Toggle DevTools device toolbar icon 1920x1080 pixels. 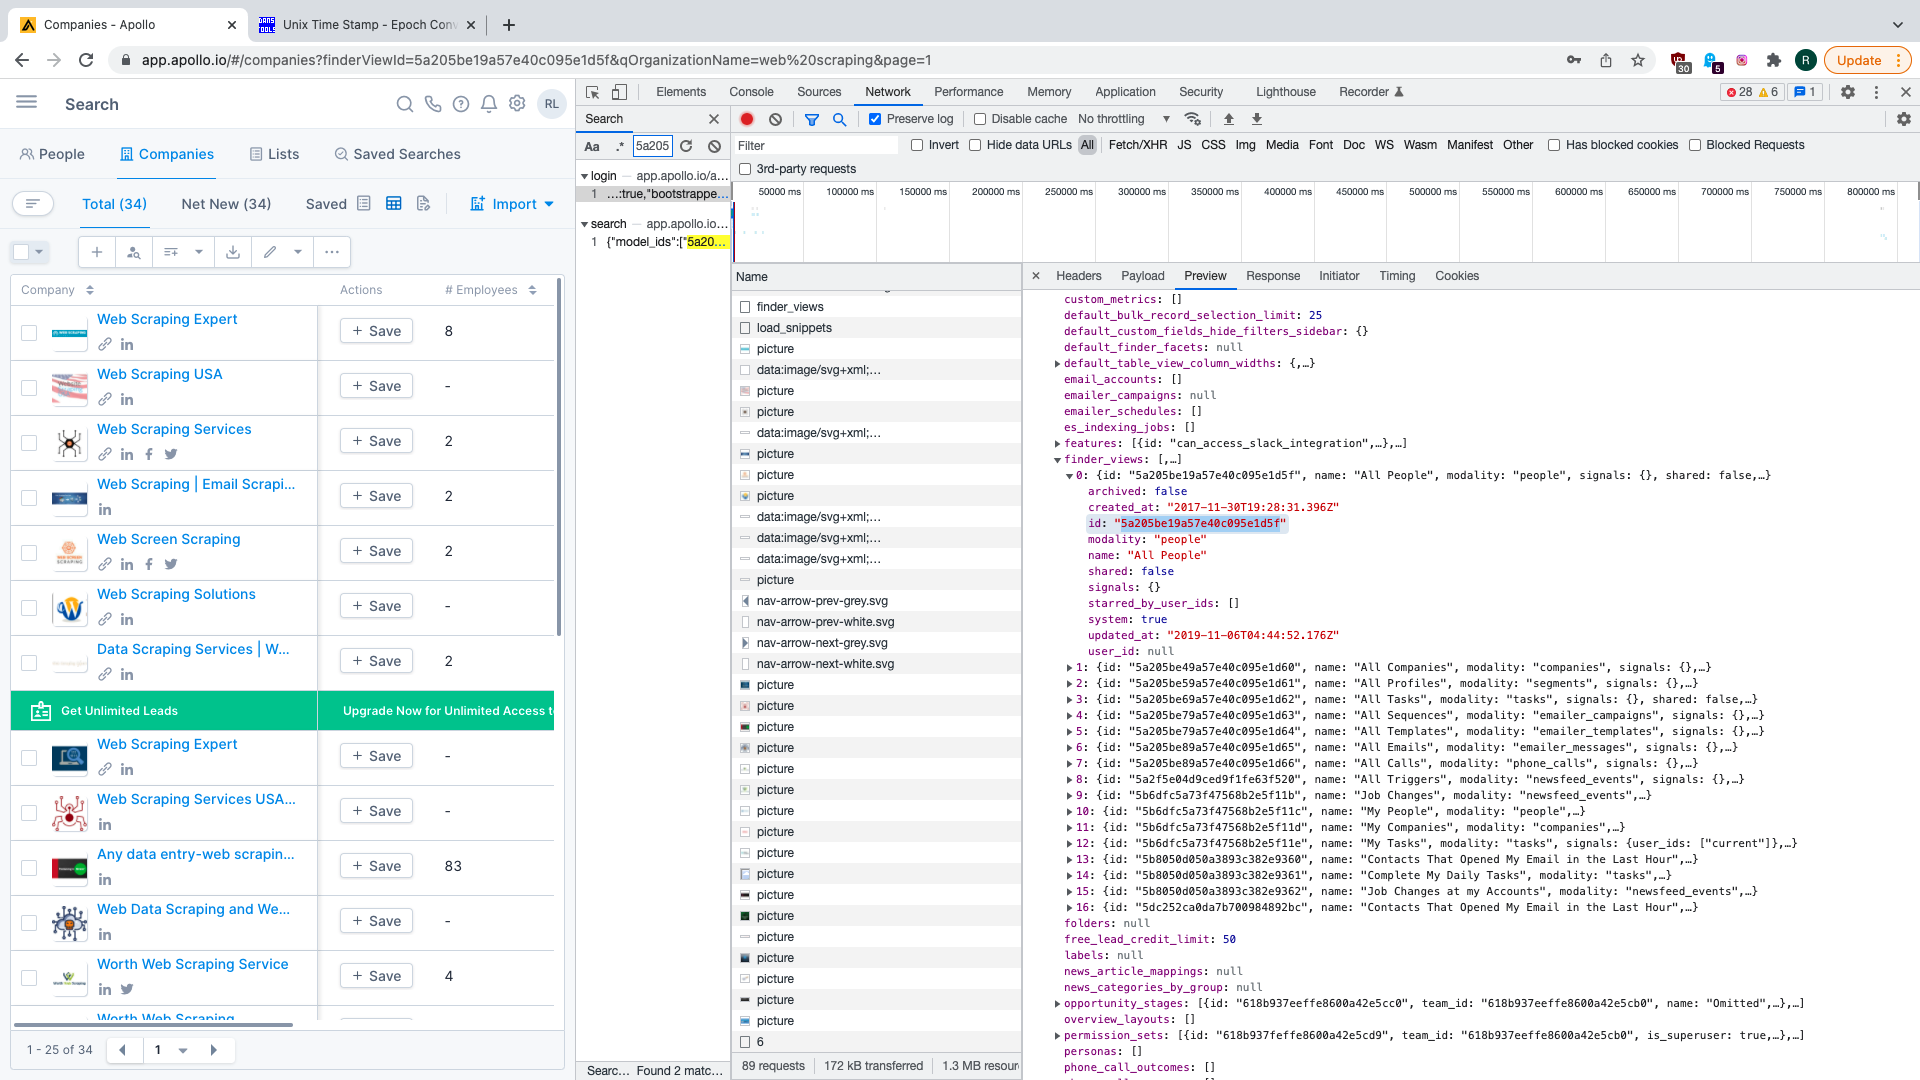pyautogui.click(x=619, y=92)
